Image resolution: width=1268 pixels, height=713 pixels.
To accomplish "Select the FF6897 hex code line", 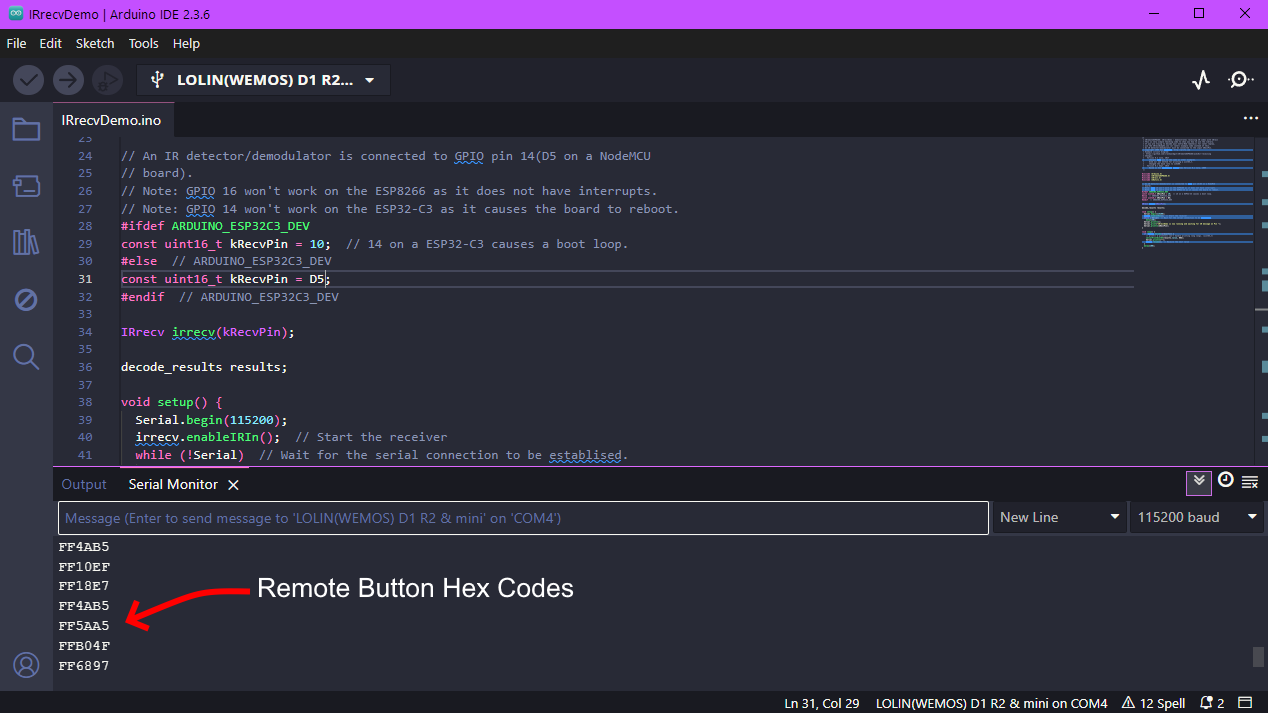I will pos(84,666).
